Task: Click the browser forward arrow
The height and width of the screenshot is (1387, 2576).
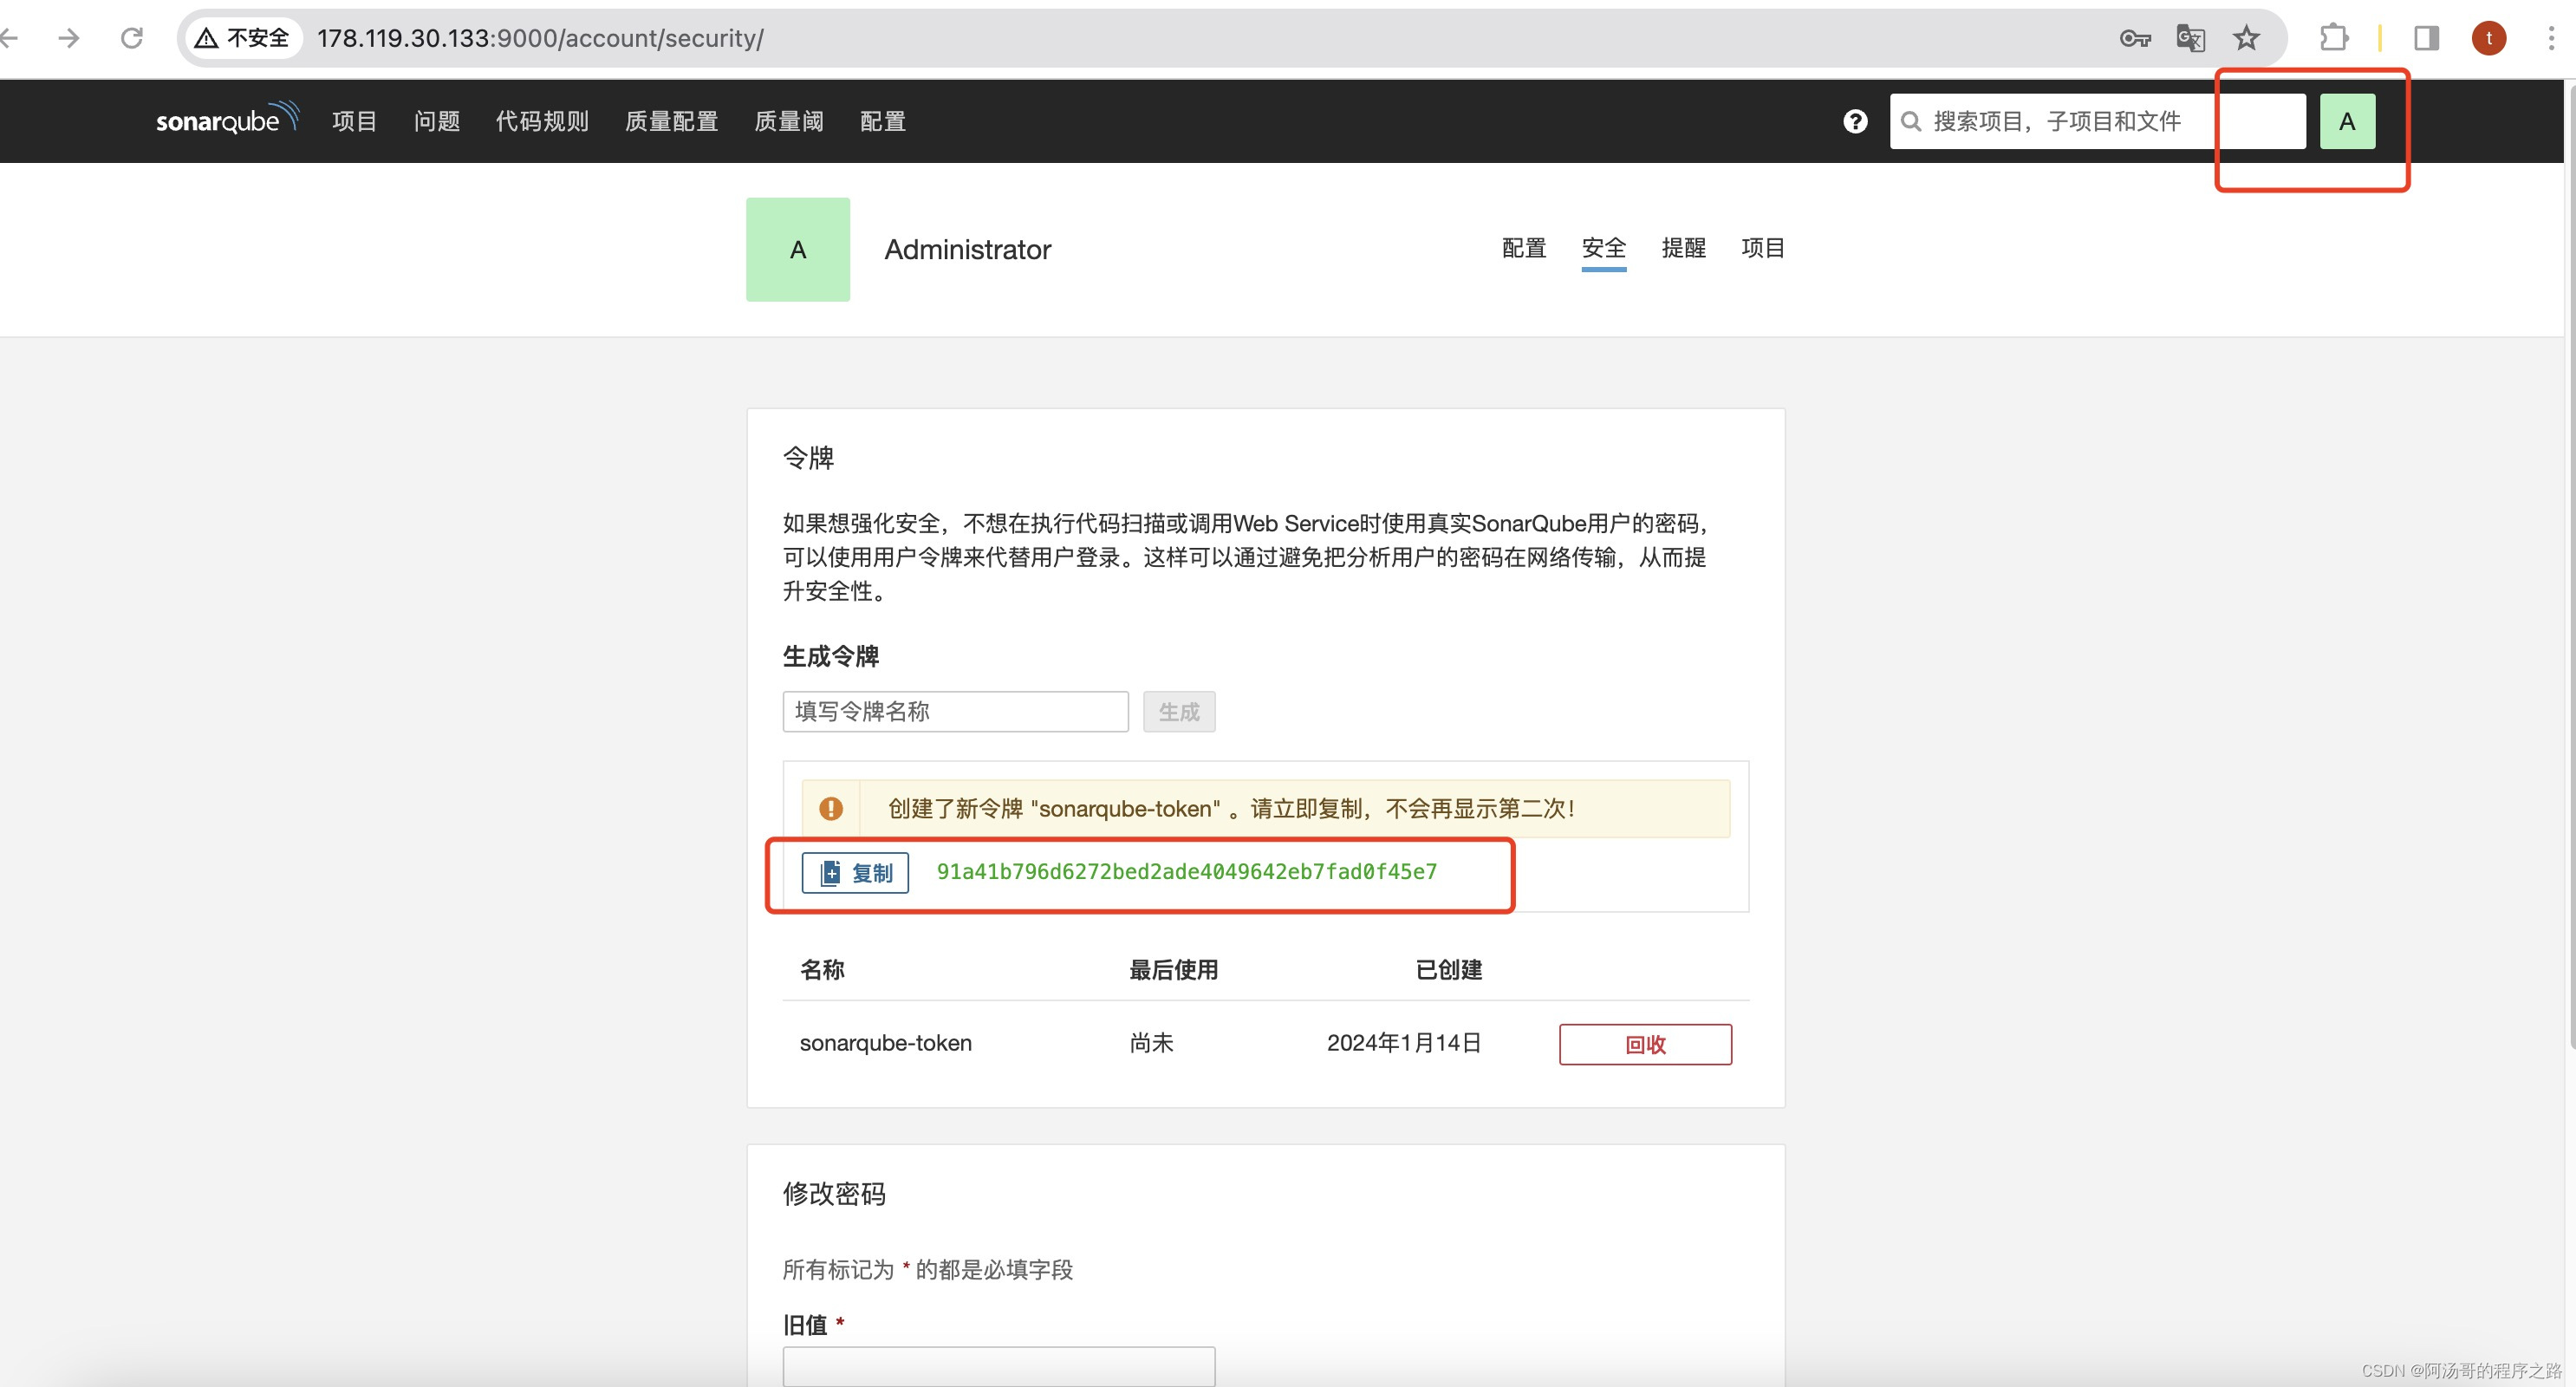Action: click(x=69, y=38)
